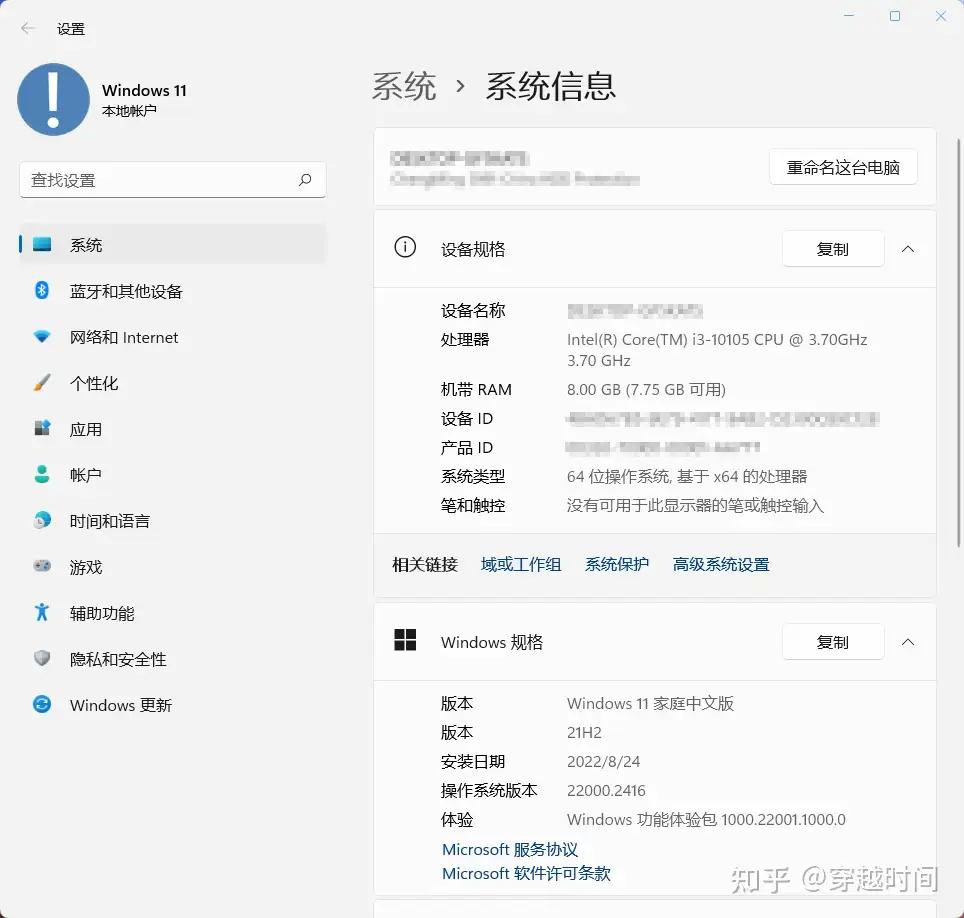Click 重命名这台电脑 button
This screenshot has height=918, width=964.
pyautogui.click(x=843, y=167)
